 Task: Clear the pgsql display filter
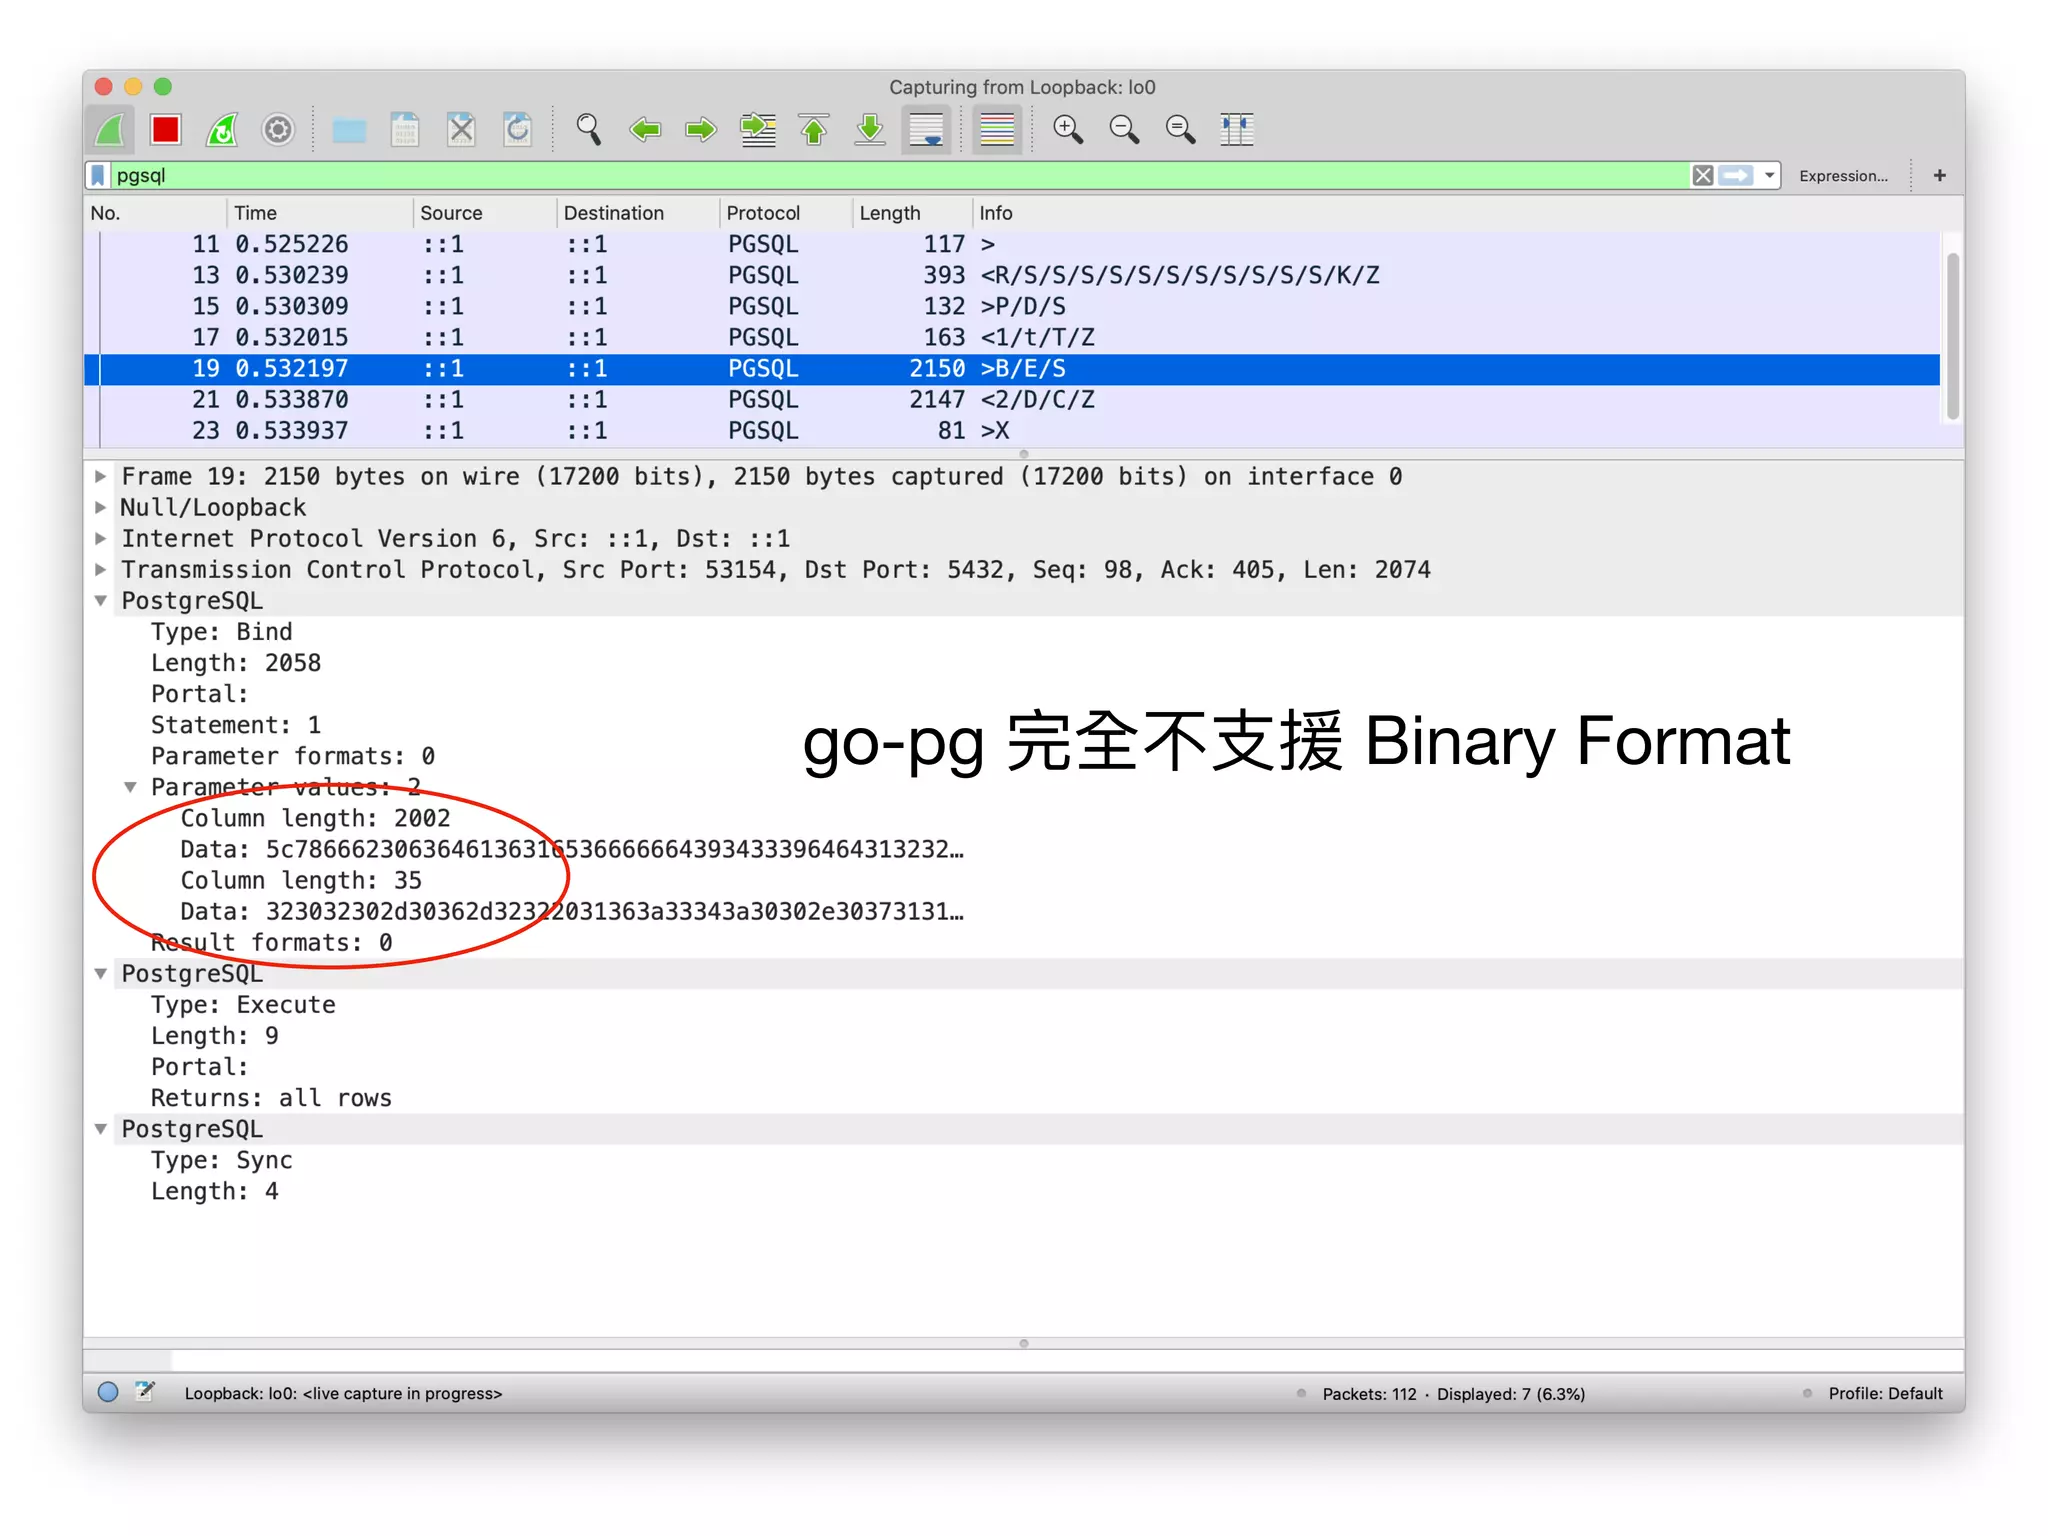(1703, 176)
